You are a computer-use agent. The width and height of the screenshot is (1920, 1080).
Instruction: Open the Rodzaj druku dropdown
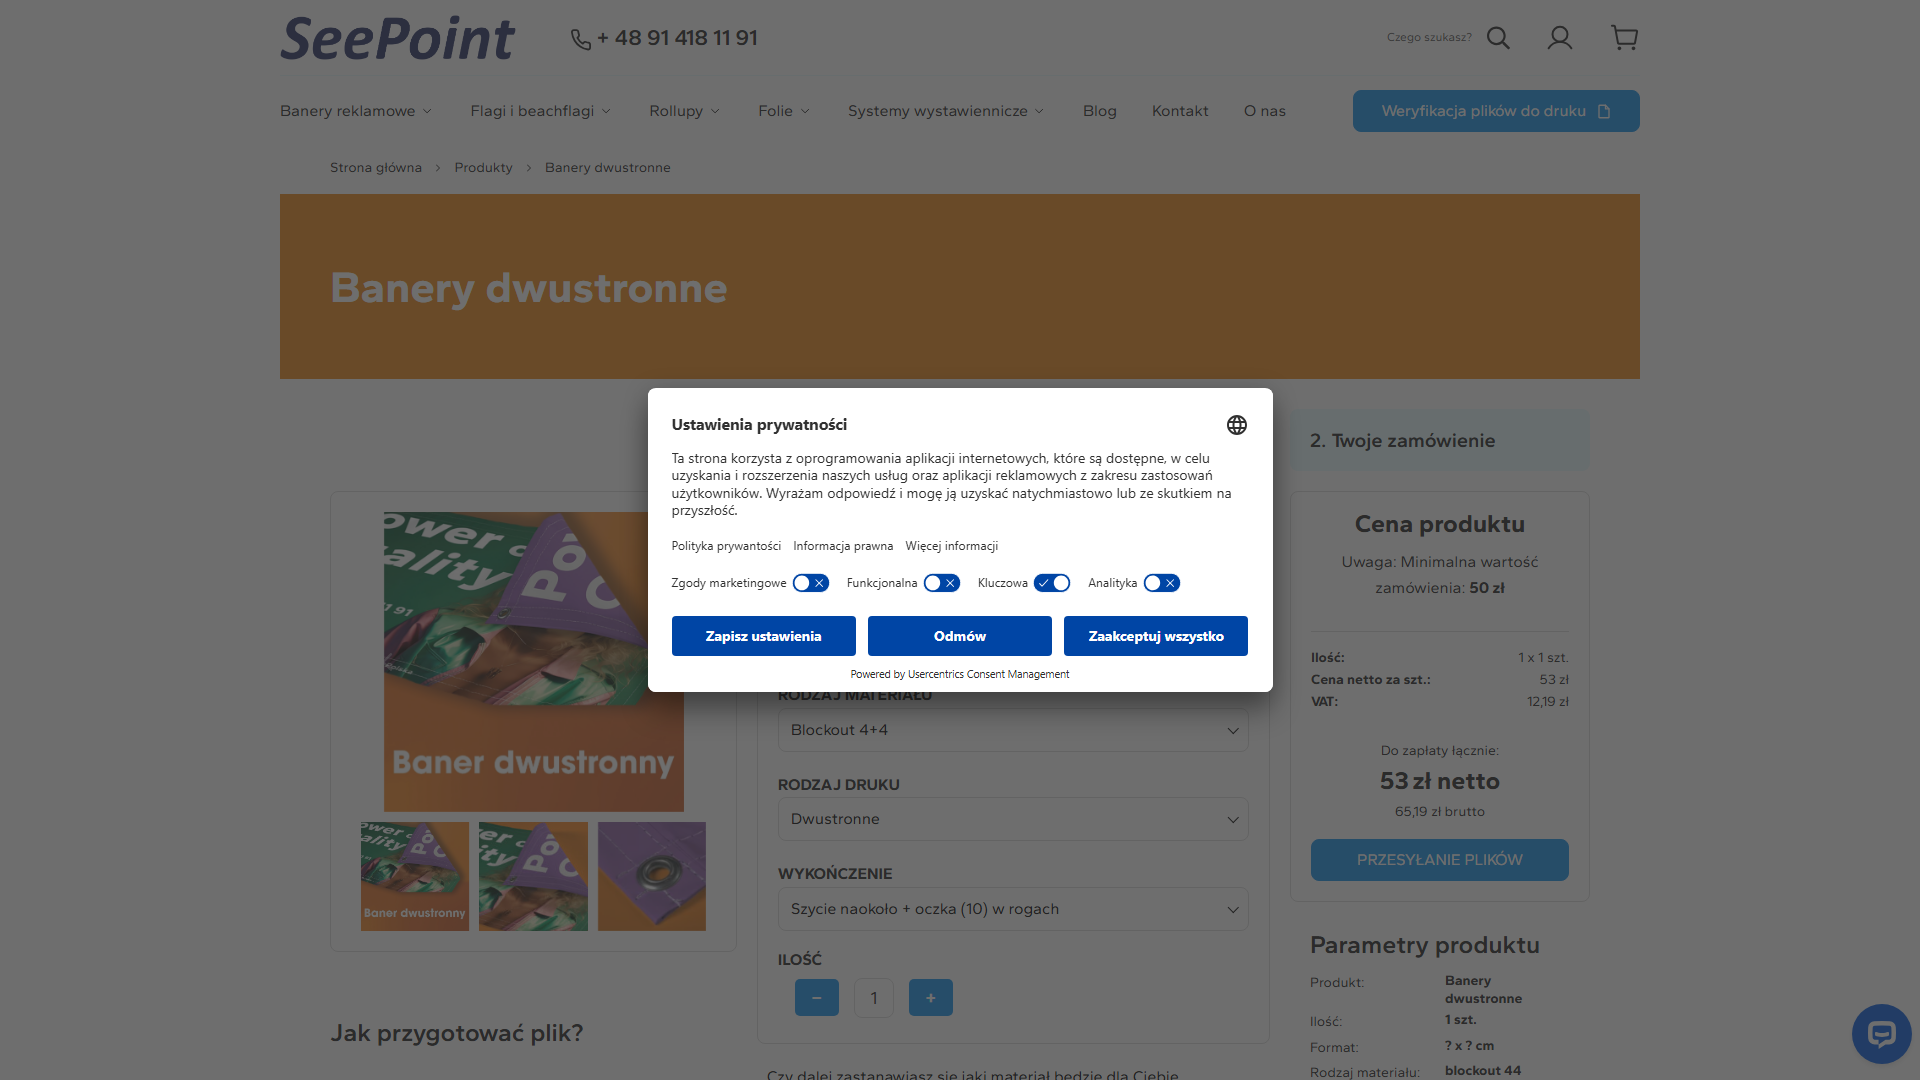point(1013,819)
